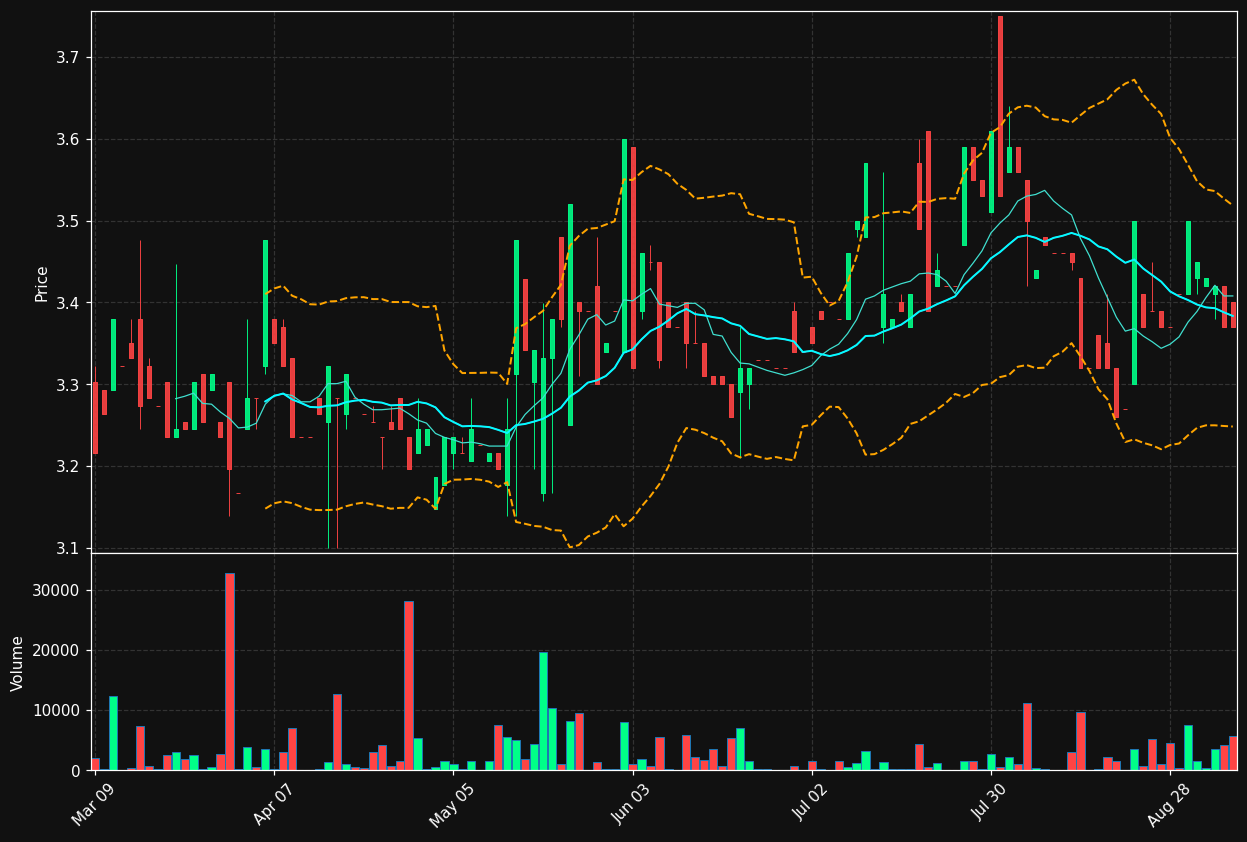Click the tallest red volume bar above 30000
The image size is (1247, 842).
(x=230, y=671)
